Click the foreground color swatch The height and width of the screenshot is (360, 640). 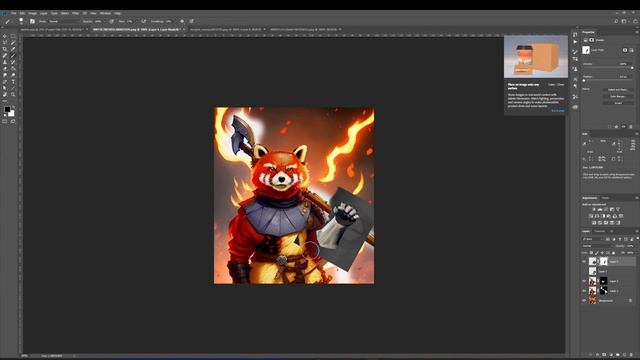click(7, 109)
